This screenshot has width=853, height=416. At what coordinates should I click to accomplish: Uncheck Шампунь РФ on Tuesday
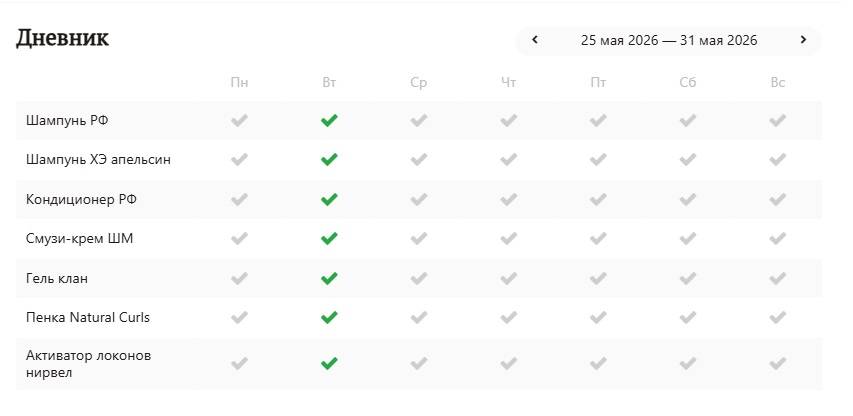click(x=329, y=120)
